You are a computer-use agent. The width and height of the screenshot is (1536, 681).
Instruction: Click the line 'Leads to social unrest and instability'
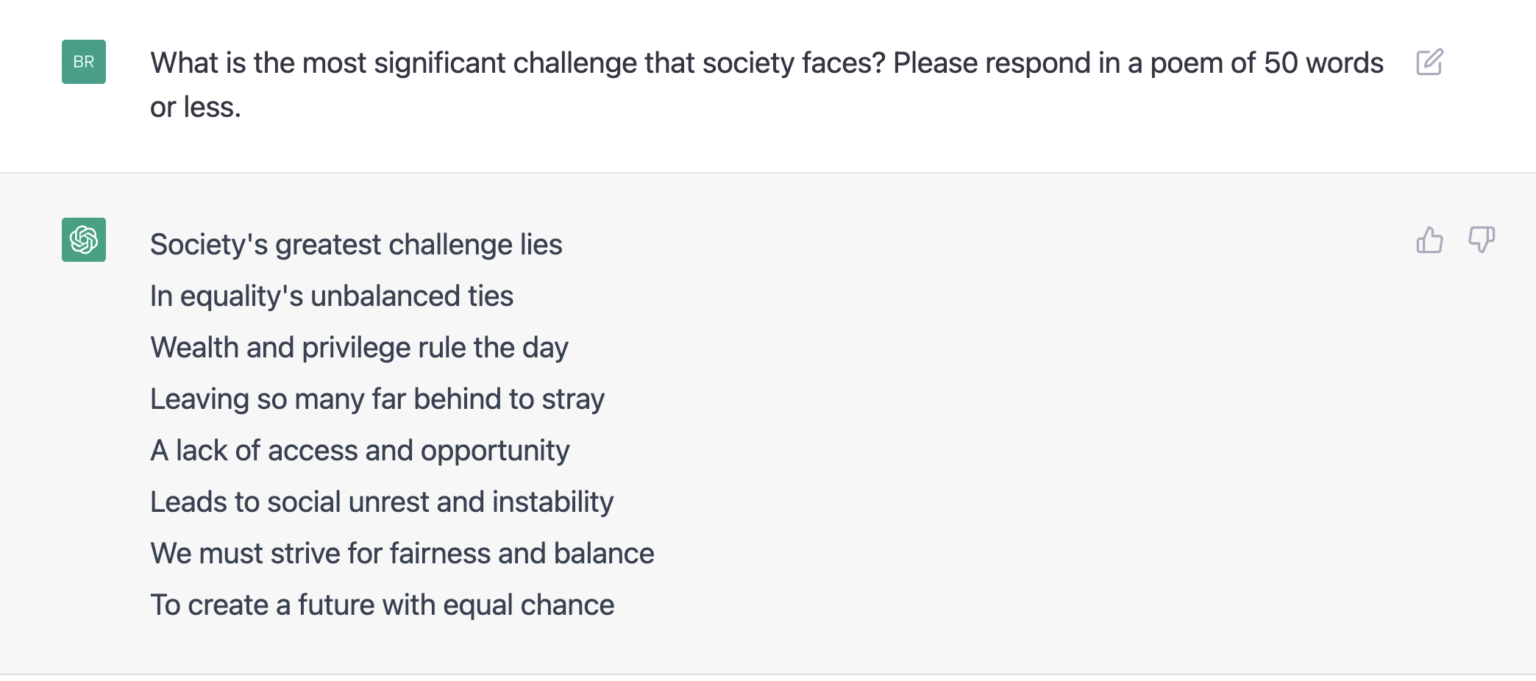[381, 502]
